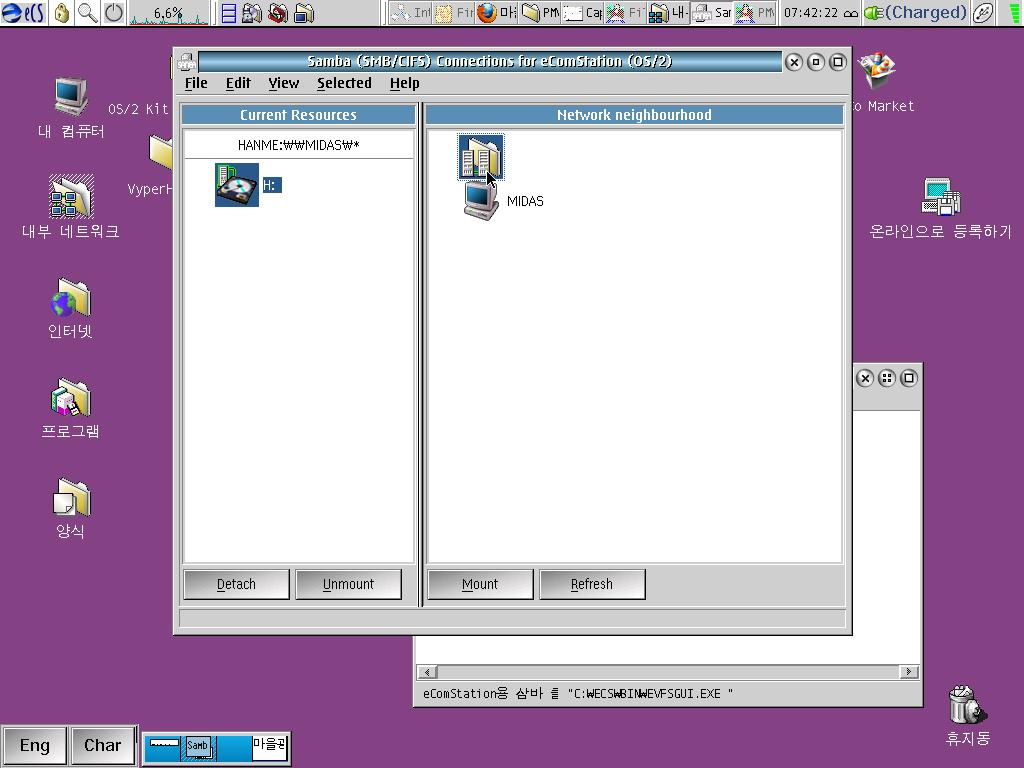
Task: Open the eCS start button
Action: 23,13
